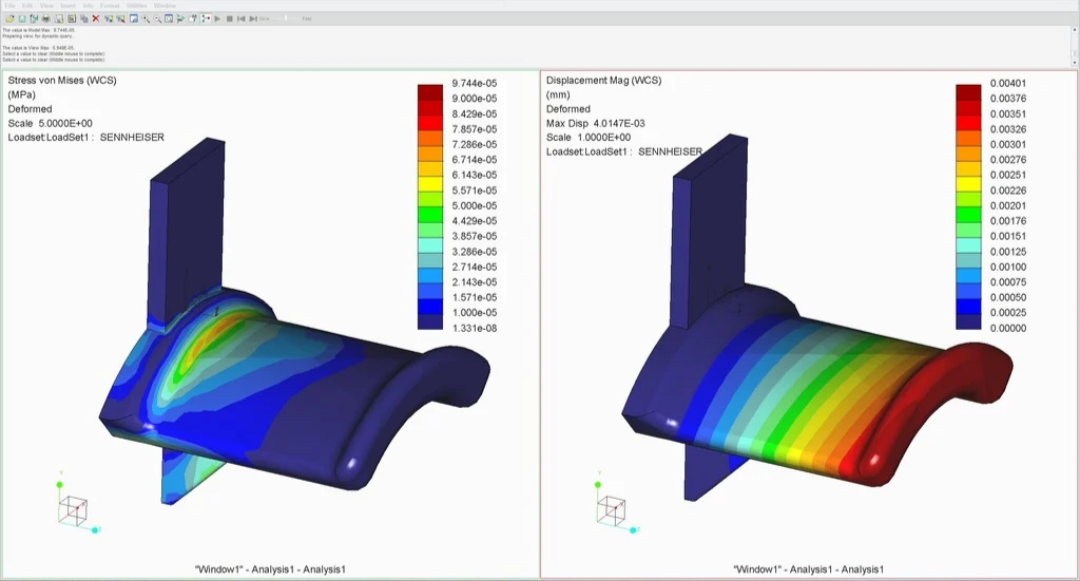Click the red X delete icon
This screenshot has width=1080, height=581.
pyautogui.click(x=96, y=19)
